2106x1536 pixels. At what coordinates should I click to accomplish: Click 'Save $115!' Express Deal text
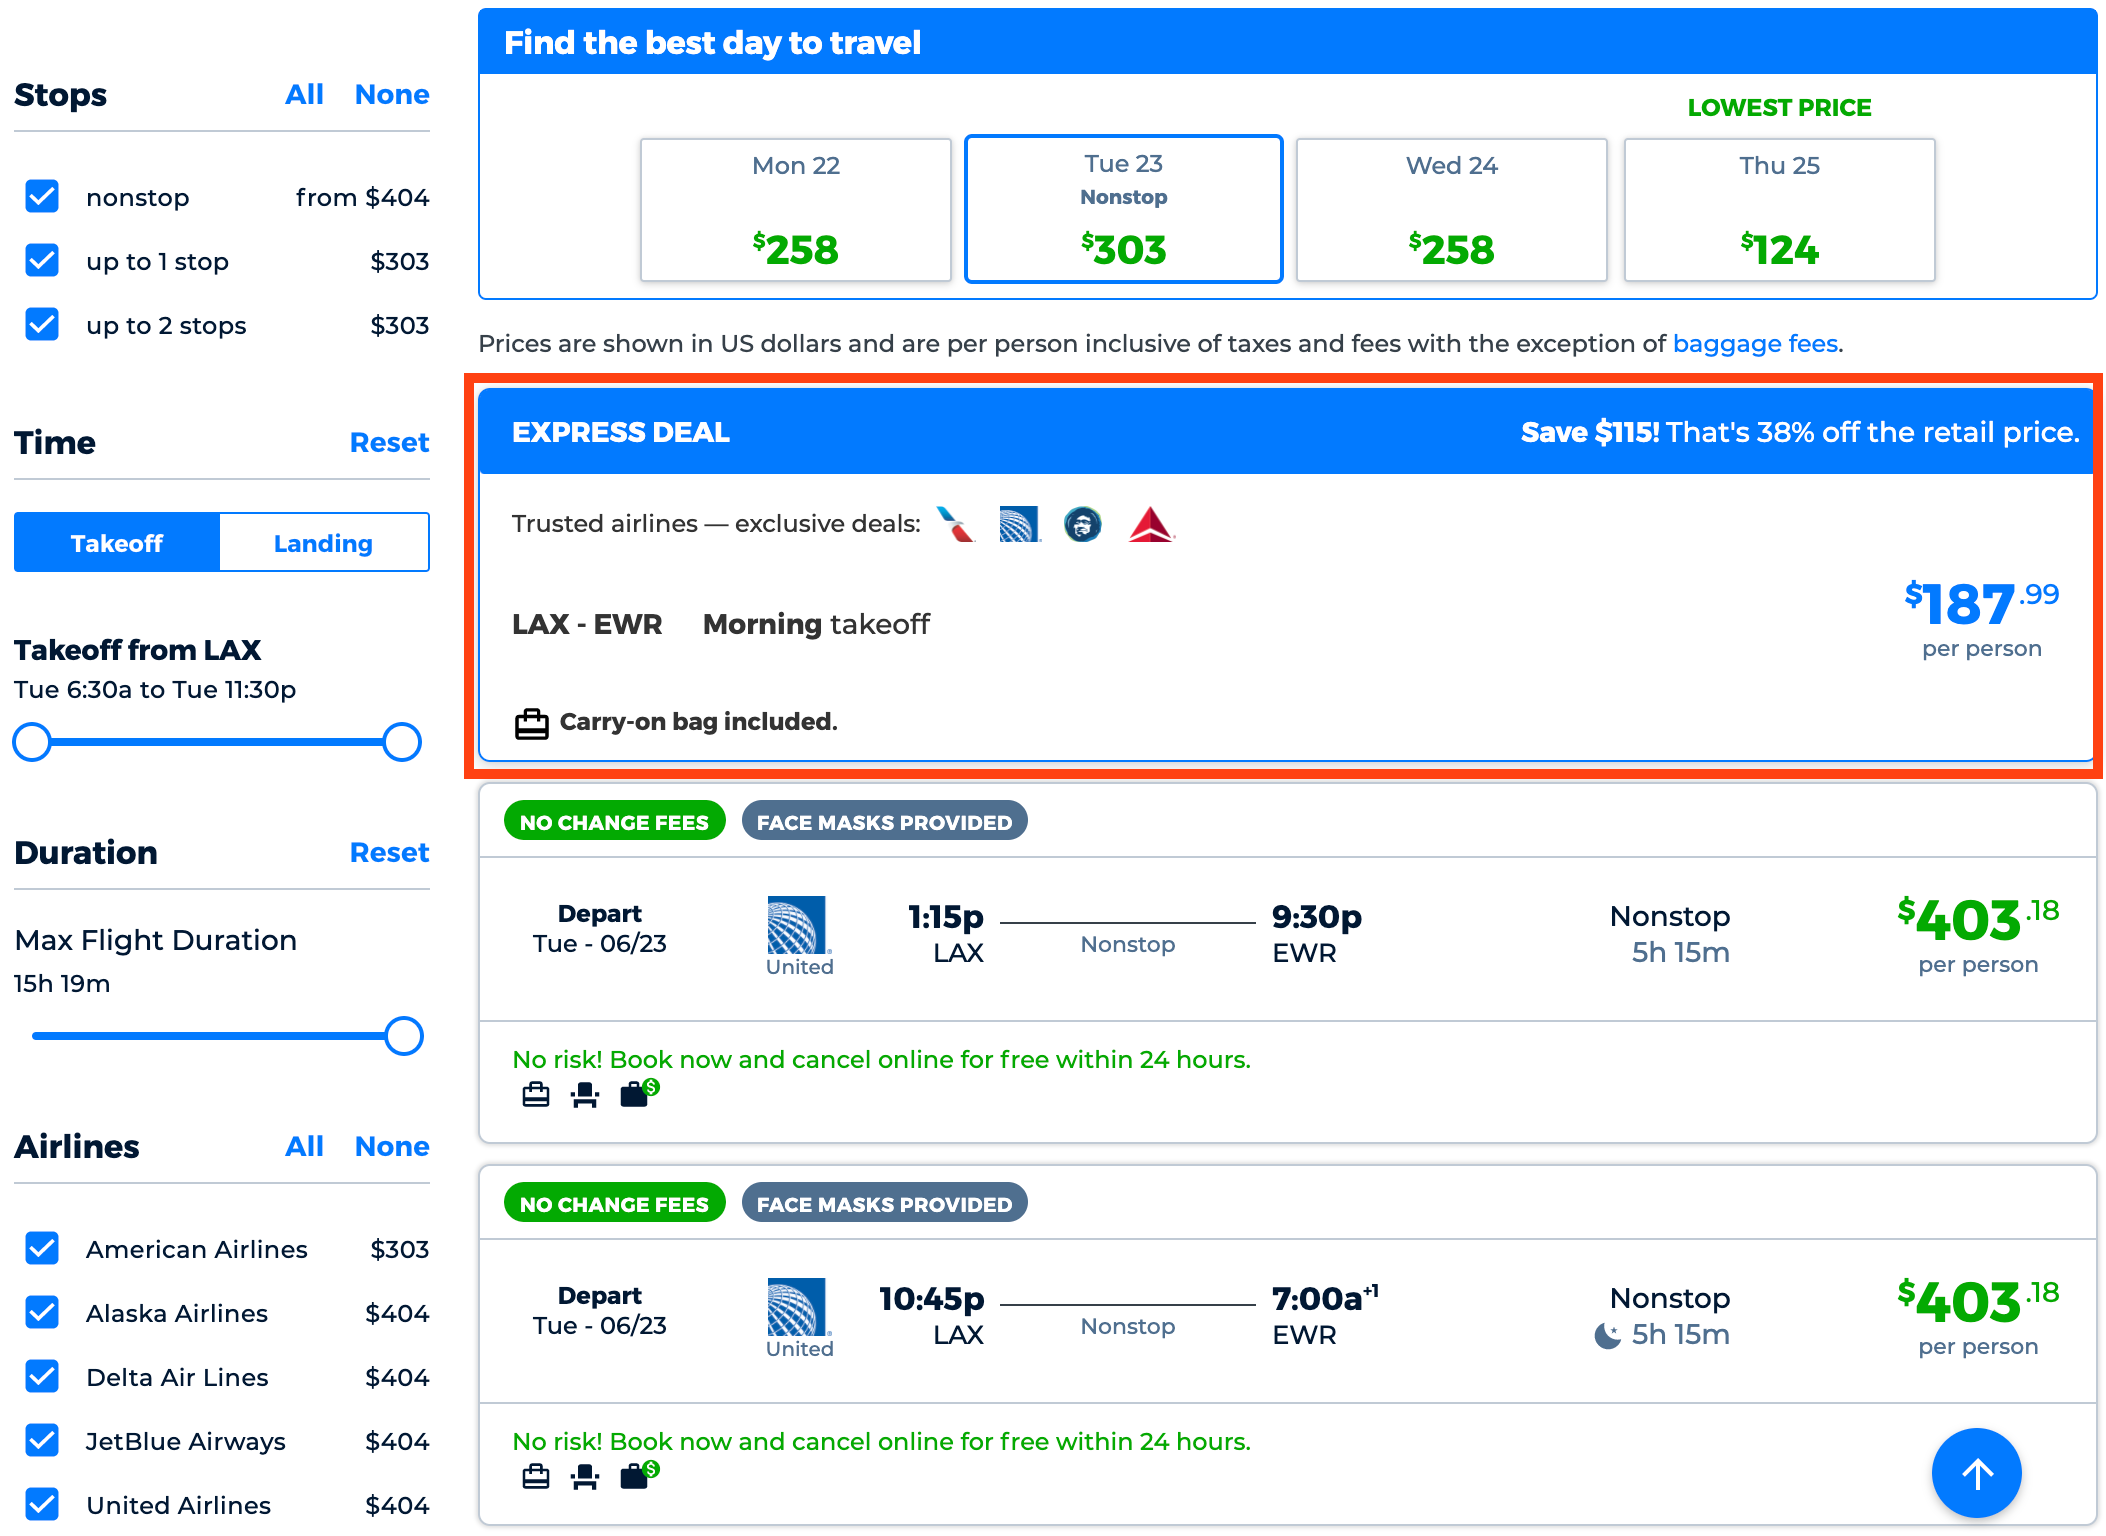click(1590, 432)
